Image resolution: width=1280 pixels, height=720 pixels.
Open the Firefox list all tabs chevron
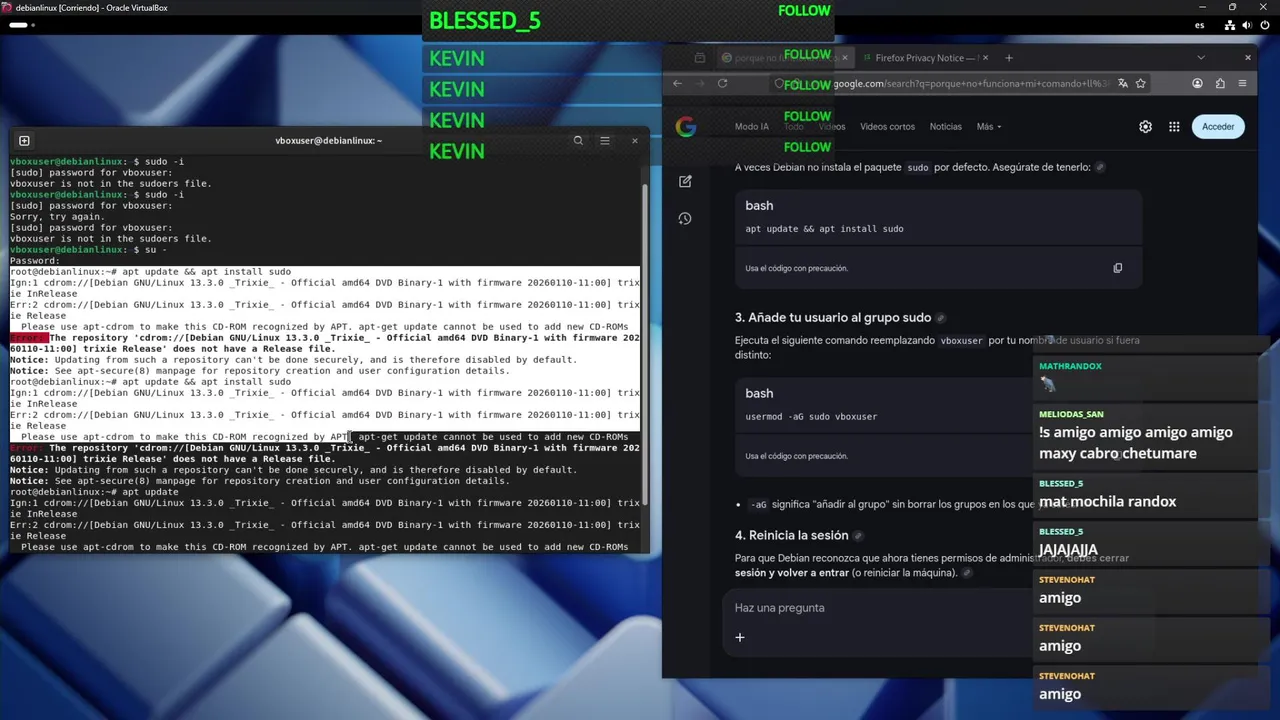click(x=1201, y=58)
